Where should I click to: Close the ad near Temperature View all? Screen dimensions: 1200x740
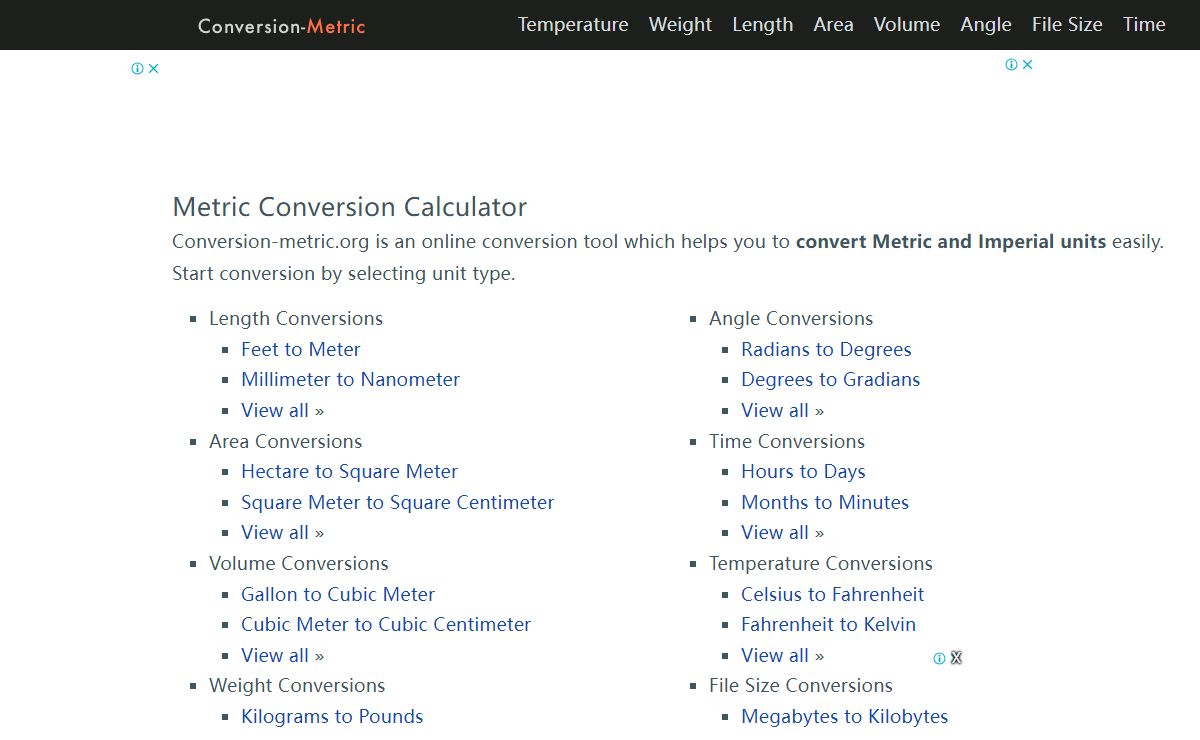point(956,658)
